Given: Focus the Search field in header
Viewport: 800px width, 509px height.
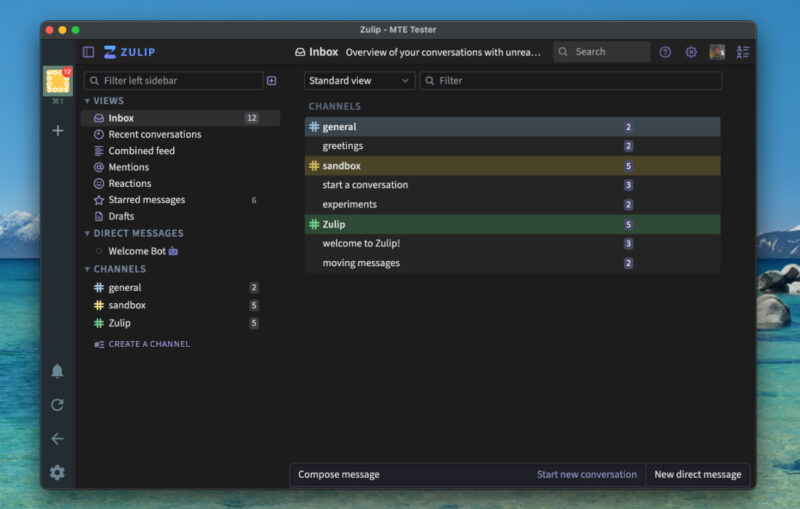Looking at the screenshot, I should pyautogui.click(x=602, y=52).
